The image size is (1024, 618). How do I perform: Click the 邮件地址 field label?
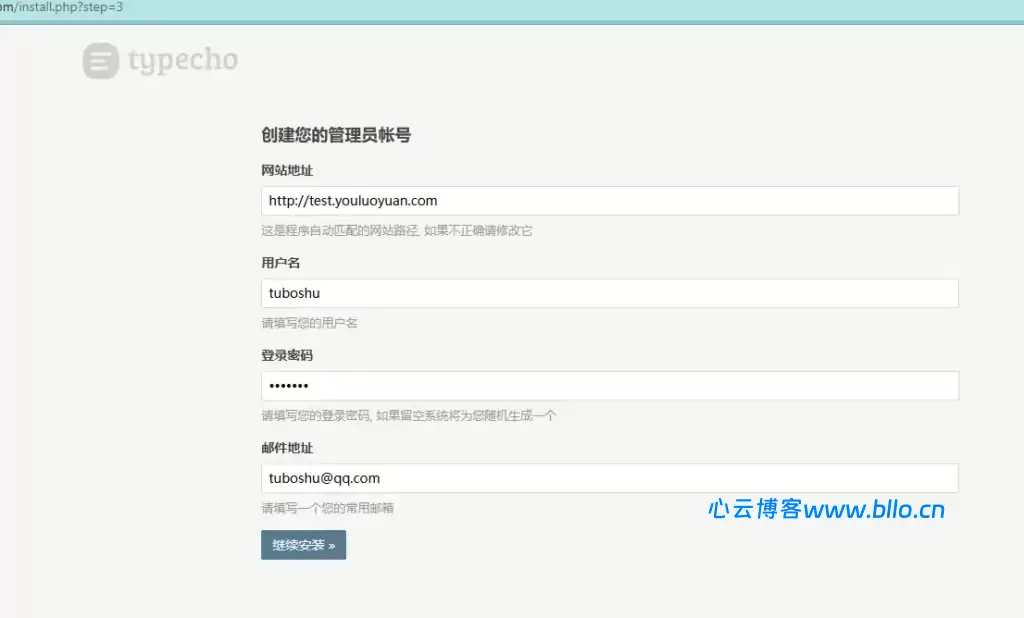[287, 448]
